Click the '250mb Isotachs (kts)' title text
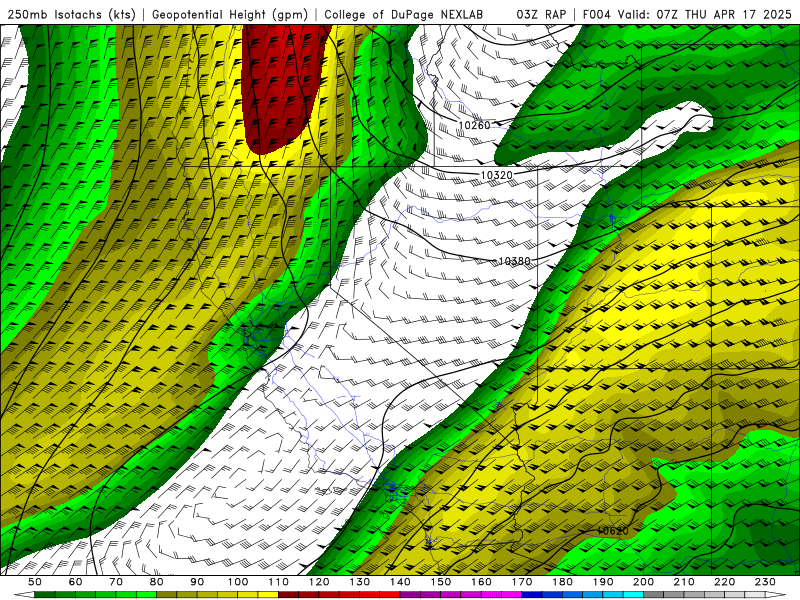 72,15
